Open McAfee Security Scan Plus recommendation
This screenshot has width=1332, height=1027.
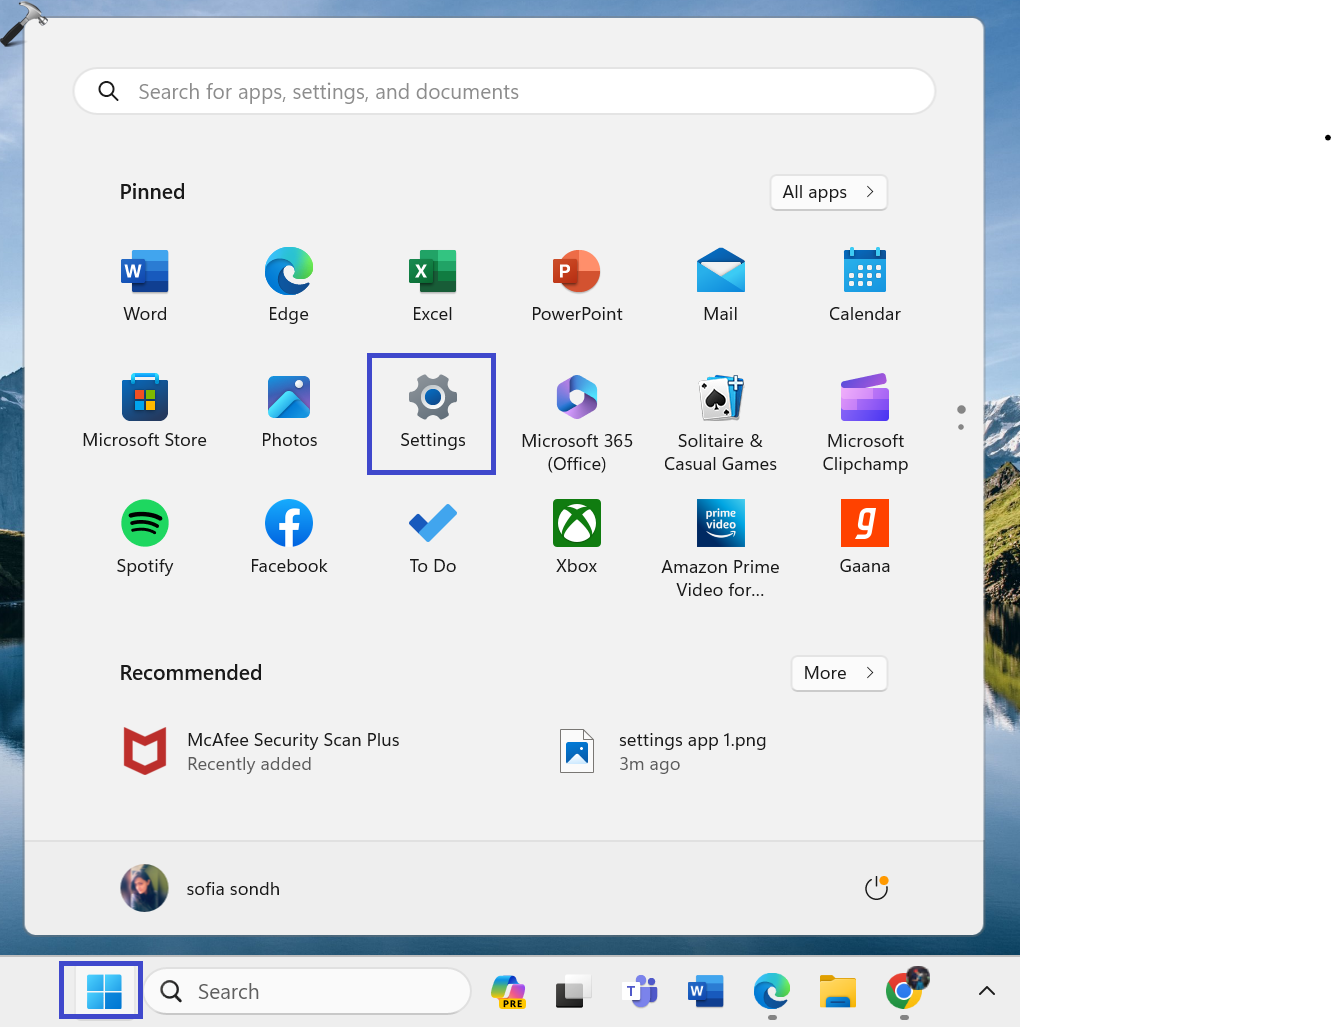[x=262, y=751]
